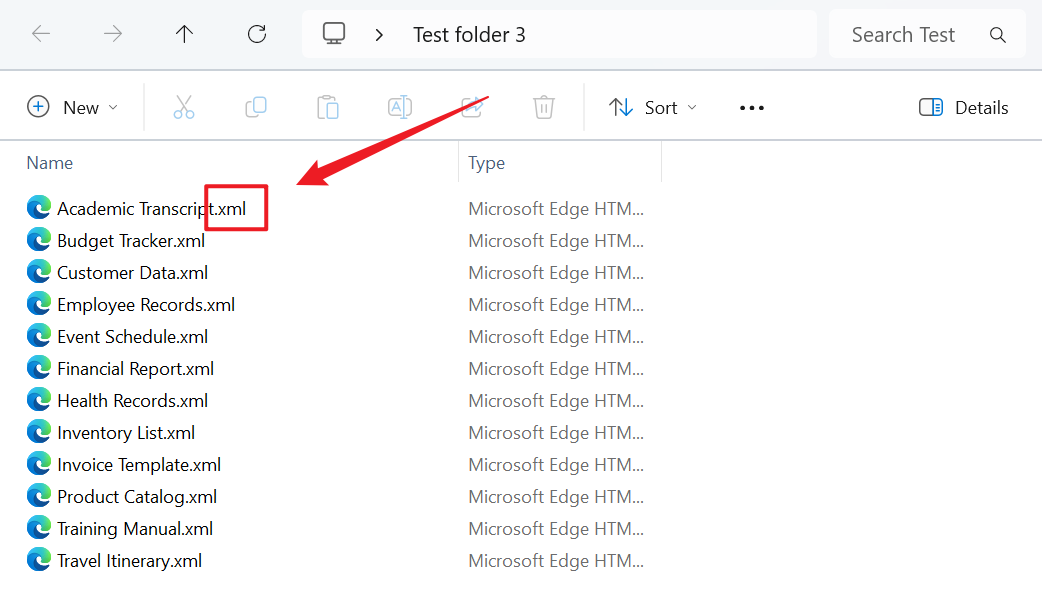This screenshot has height=609, width=1042.
Task: Expand the breadcrumb chevron before Test folder 3
Action: (379, 35)
